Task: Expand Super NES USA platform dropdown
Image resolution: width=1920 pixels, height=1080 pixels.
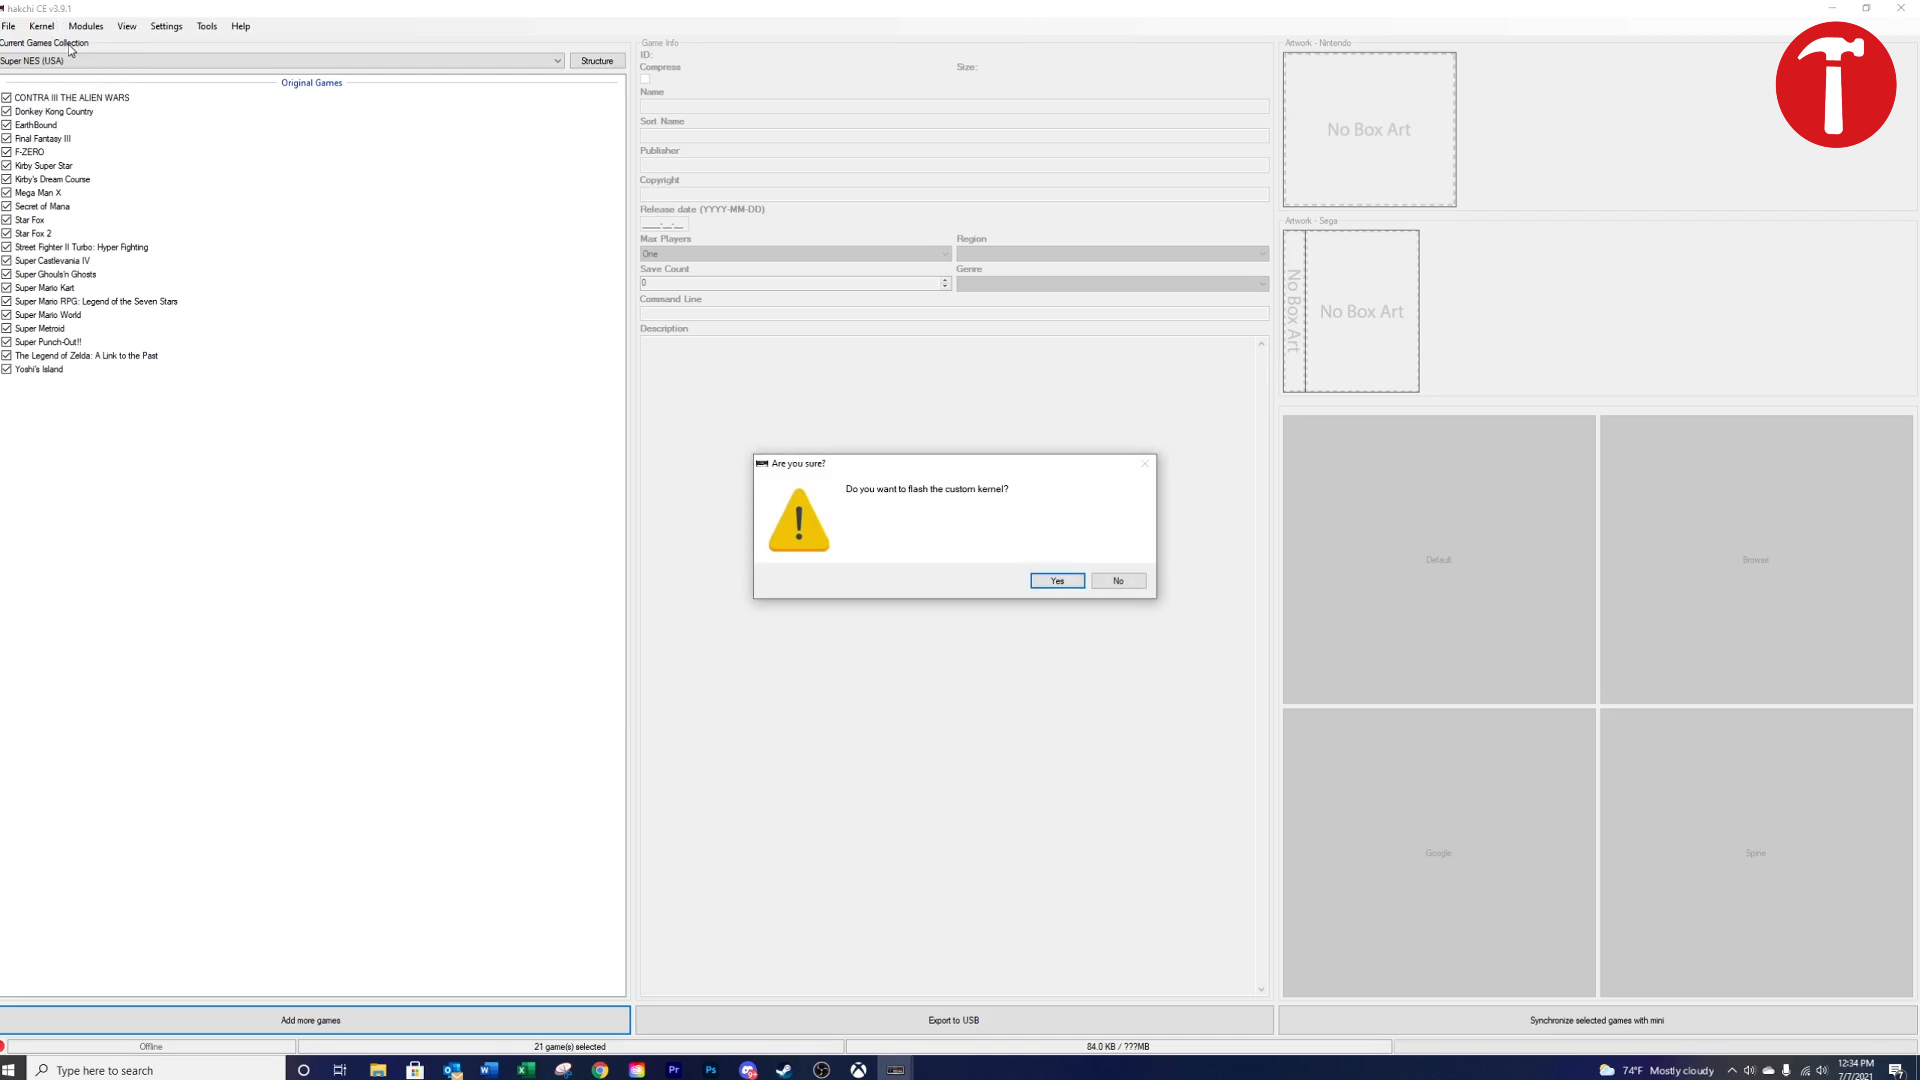Action: pyautogui.click(x=556, y=61)
